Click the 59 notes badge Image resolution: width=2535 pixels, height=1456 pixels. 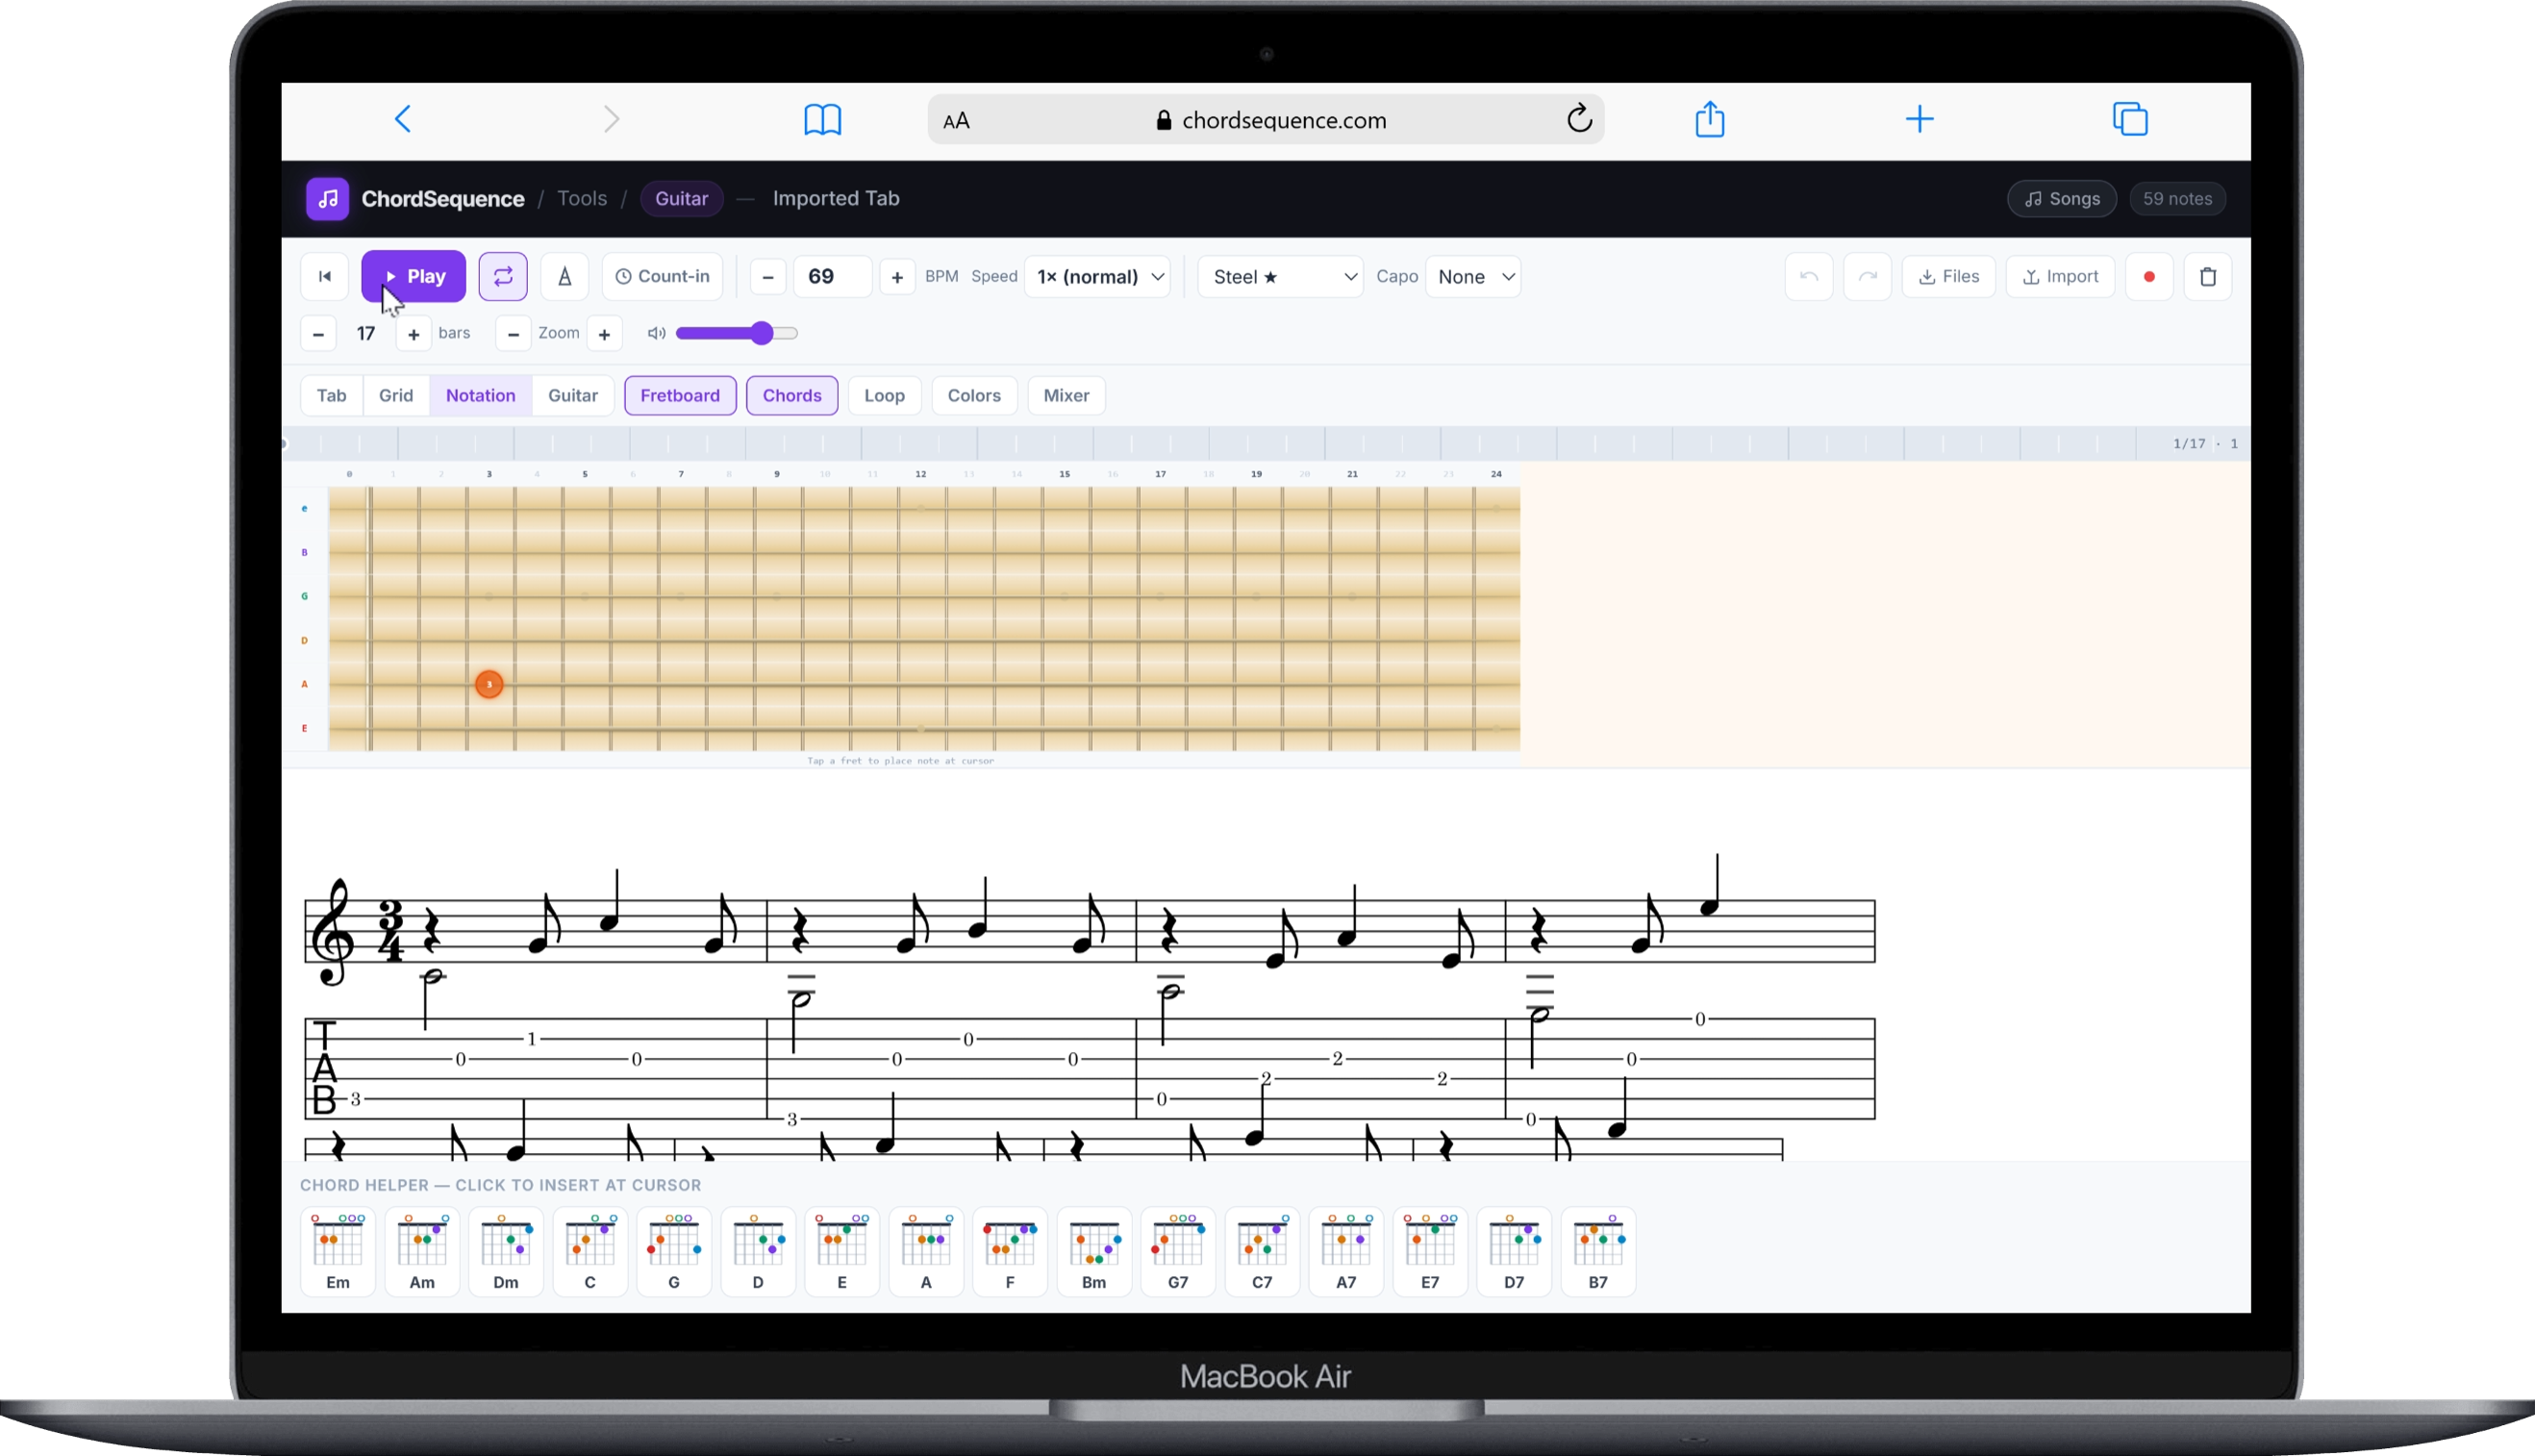(x=2177, y=198)
